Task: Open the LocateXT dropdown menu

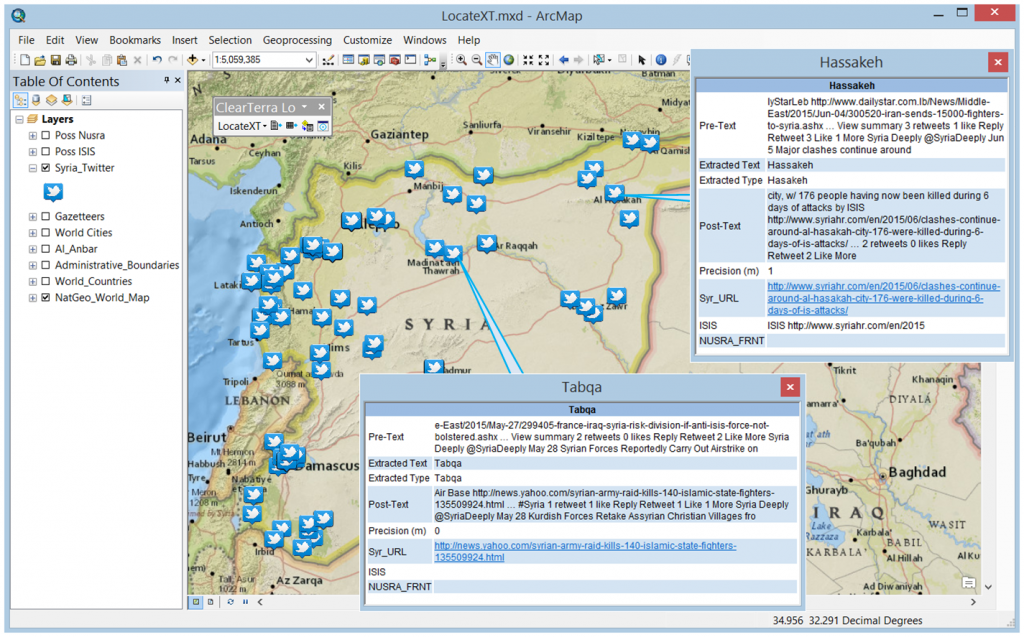Action: [x=242, y=126]
